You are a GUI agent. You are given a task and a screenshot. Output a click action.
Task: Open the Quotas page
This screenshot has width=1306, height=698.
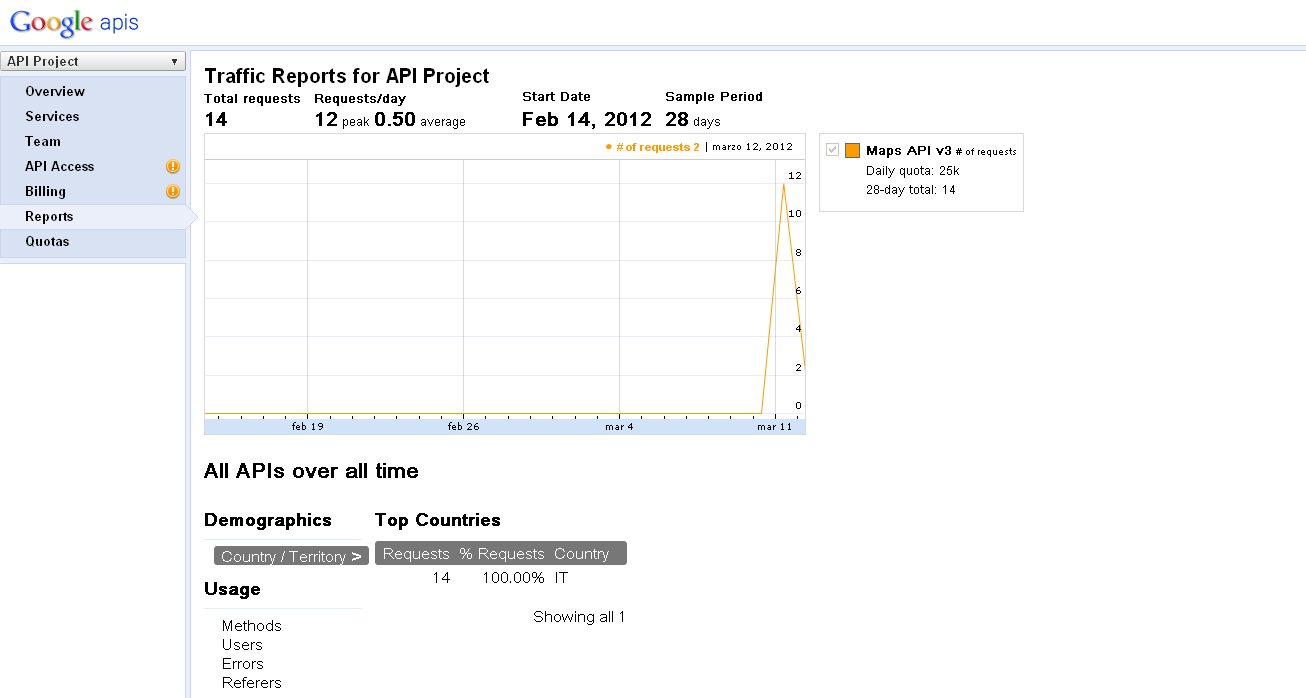[x=47, y=241]
